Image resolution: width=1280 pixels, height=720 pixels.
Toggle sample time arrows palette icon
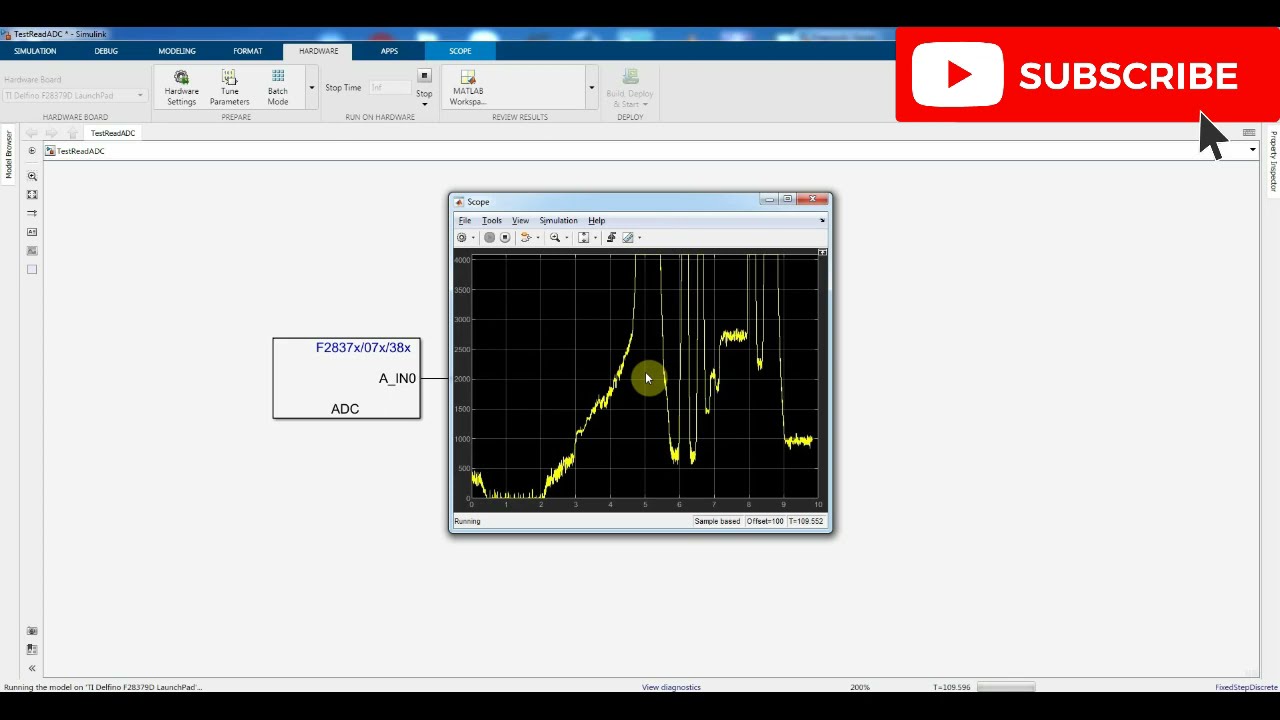pos(32,213)
